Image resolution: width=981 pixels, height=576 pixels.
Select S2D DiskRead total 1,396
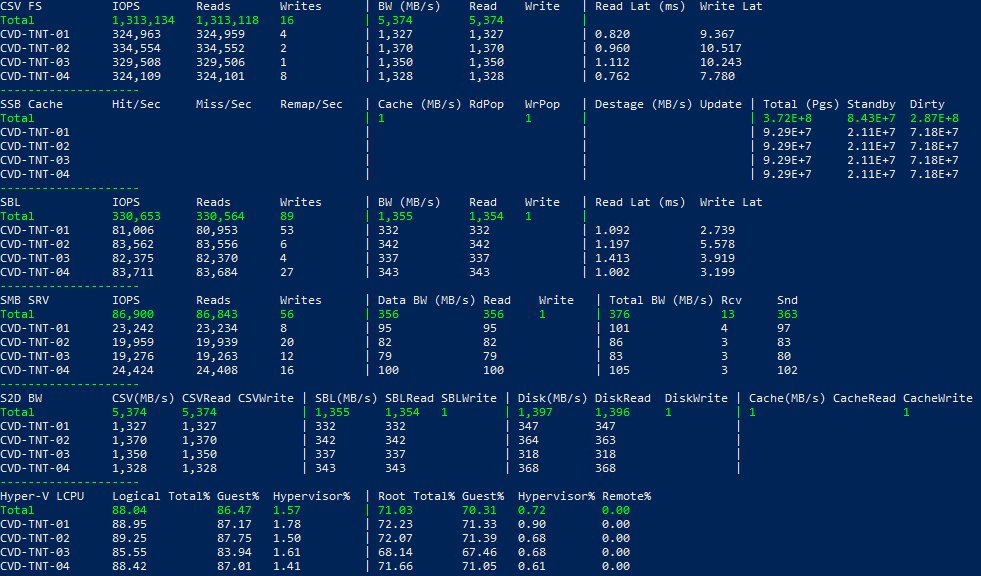point(612,412)
